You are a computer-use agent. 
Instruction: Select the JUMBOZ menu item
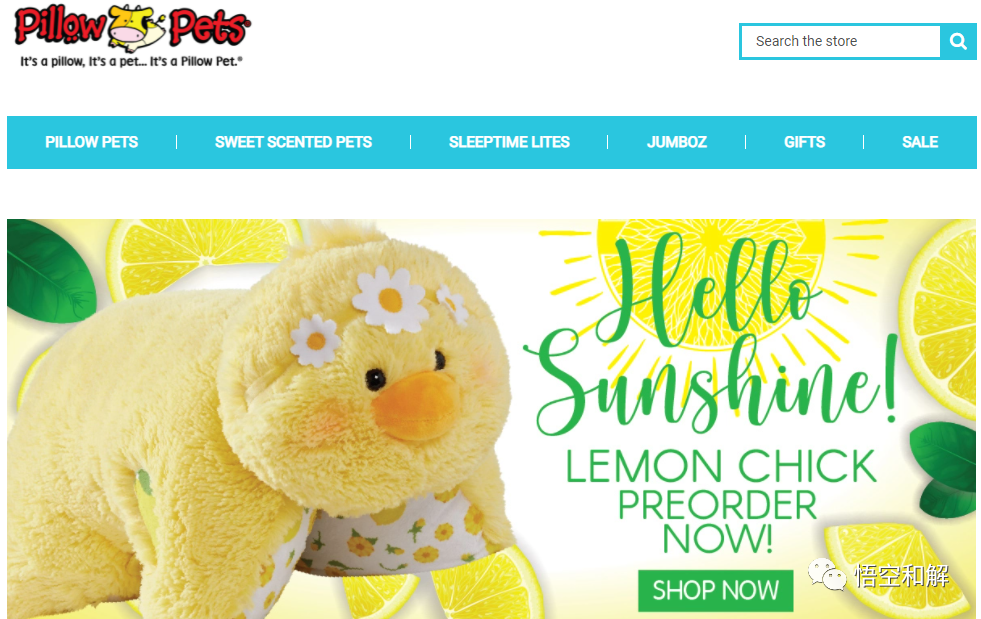[x=677, y=142]
